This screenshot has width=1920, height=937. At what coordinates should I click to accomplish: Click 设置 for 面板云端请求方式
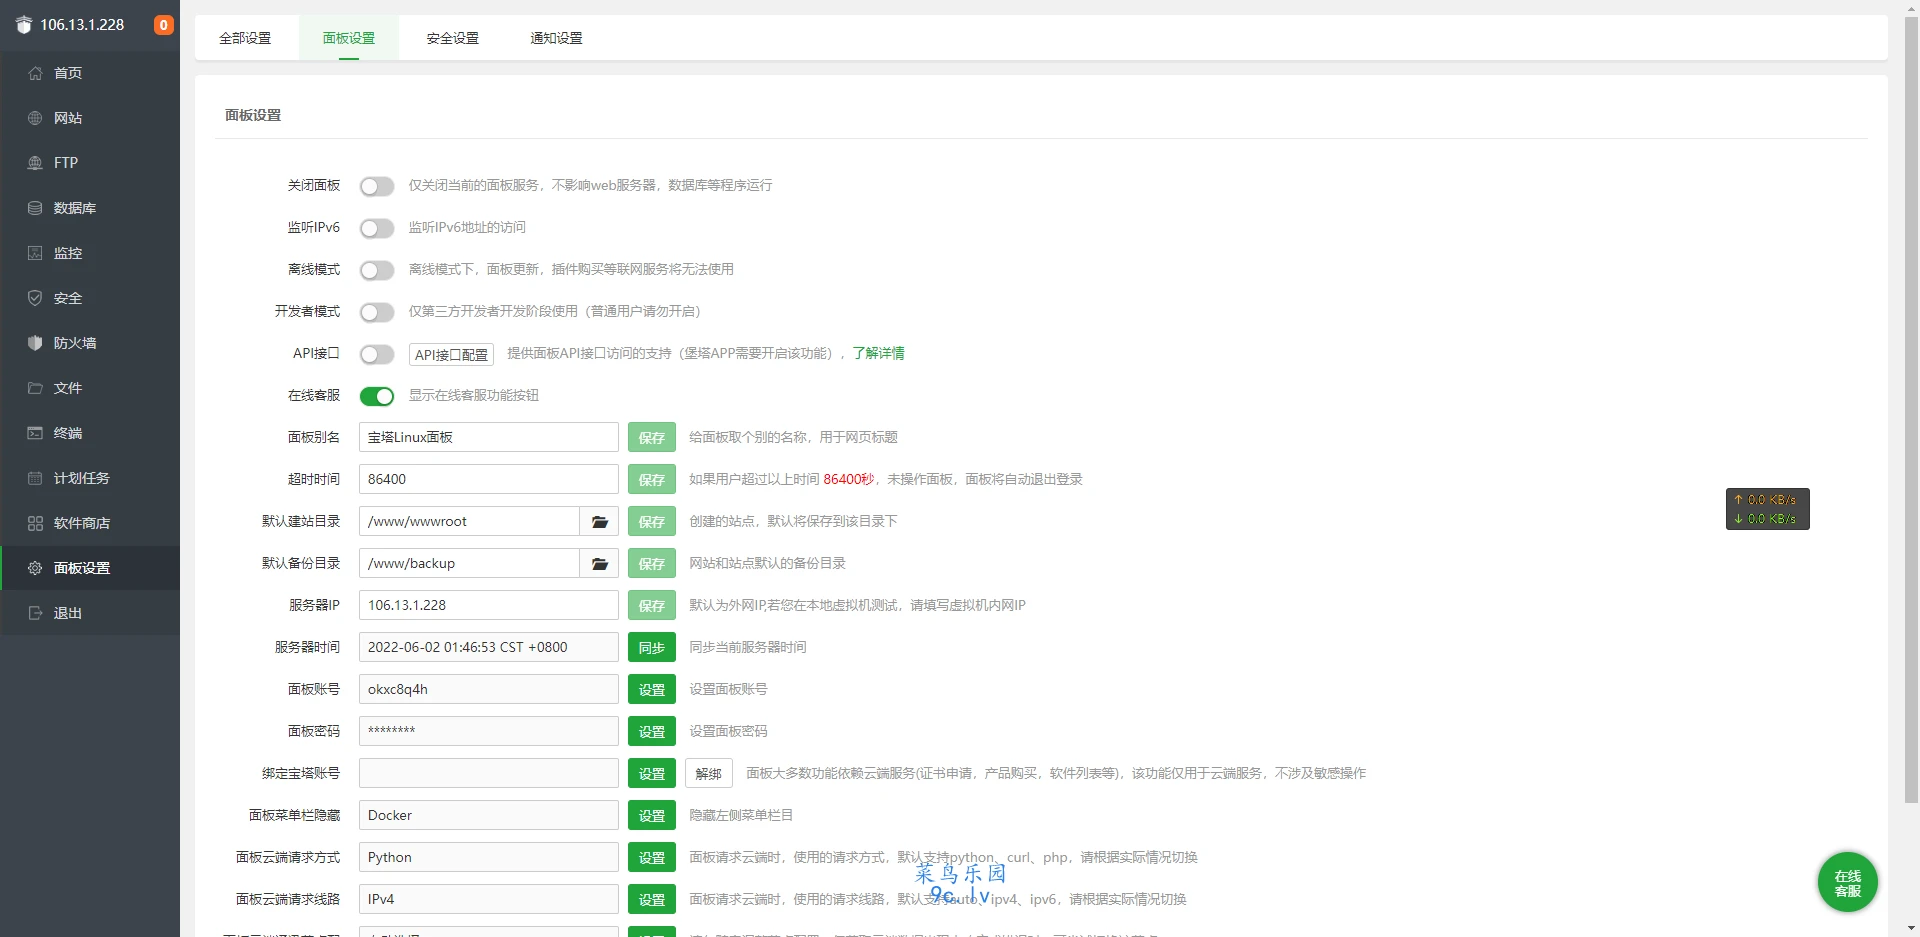pos(652,857)
